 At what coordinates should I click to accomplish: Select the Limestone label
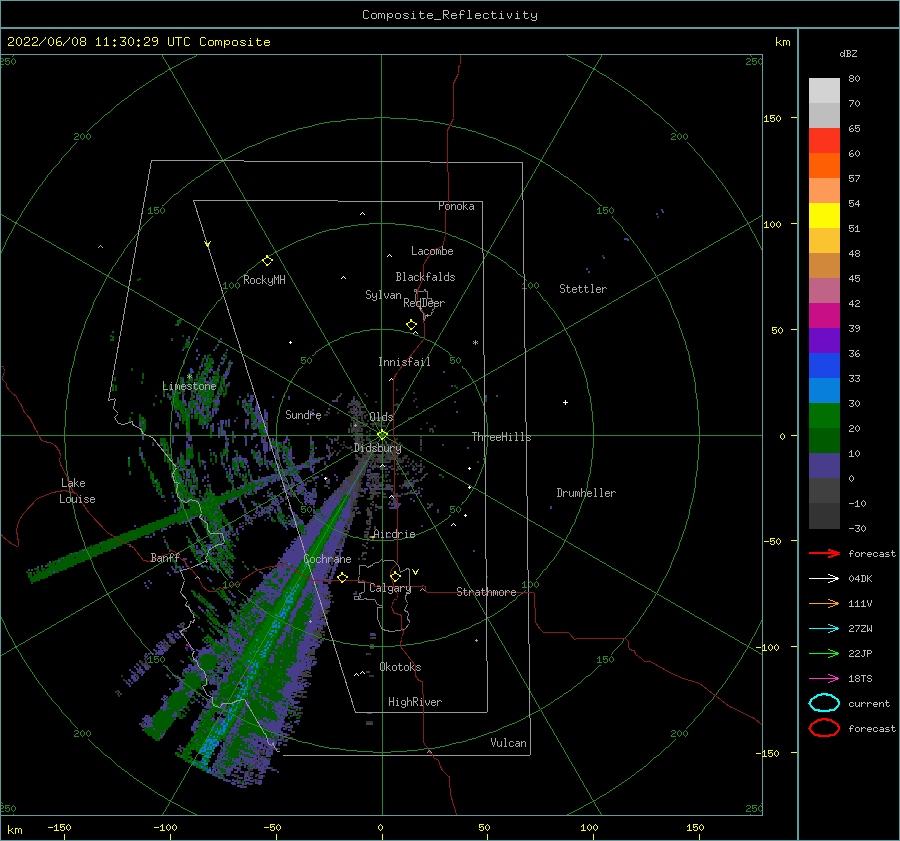point(189,386)
